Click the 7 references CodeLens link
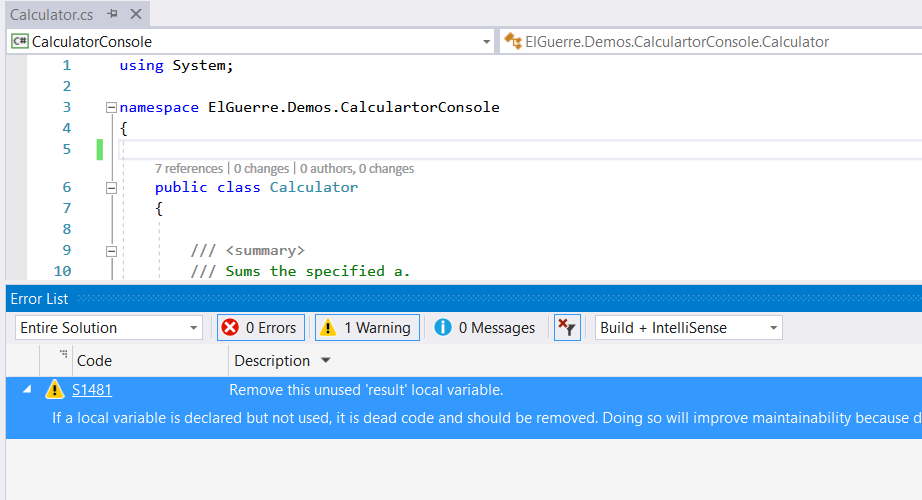The image size is (922, 500). (x=189, y=169)
